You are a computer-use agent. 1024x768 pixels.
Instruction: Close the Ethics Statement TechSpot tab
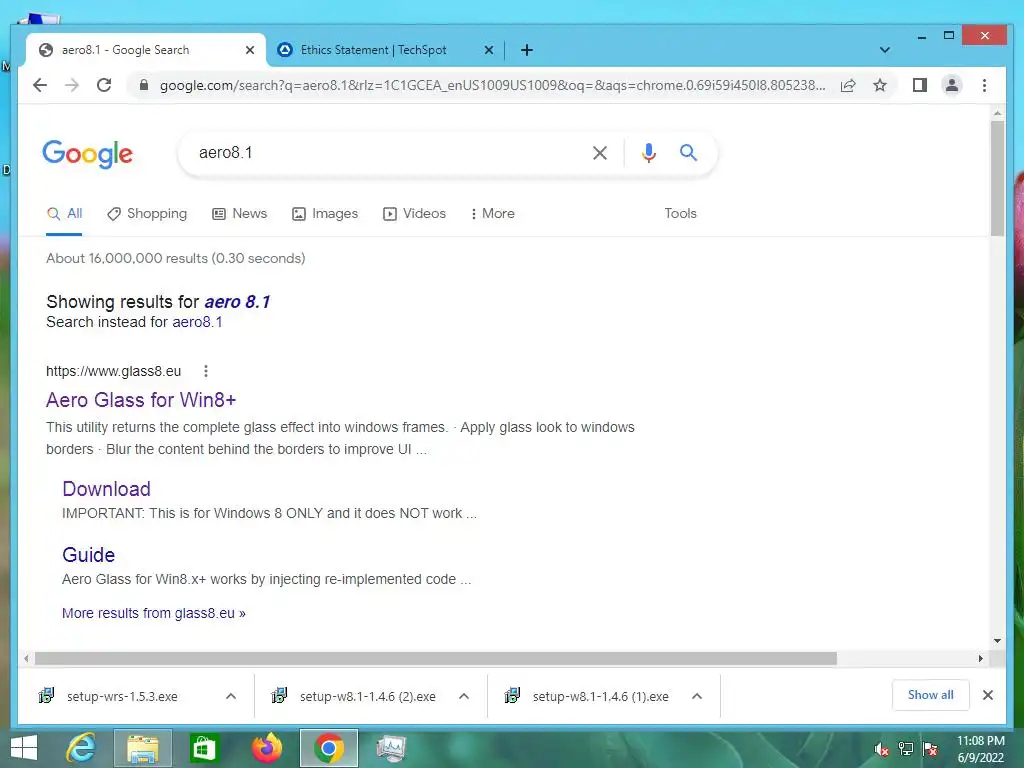pos(488,50)
